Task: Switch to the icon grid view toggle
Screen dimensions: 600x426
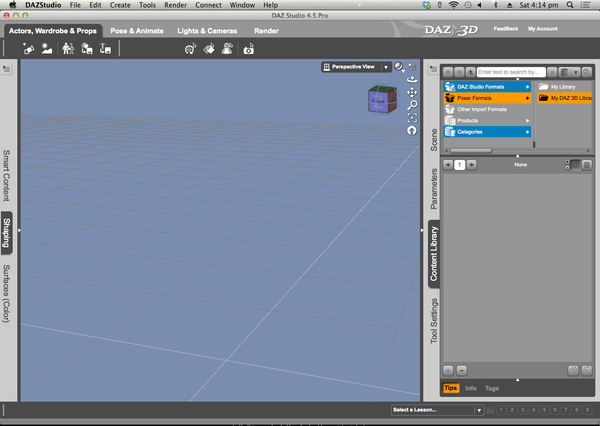Action: (575, 165)
